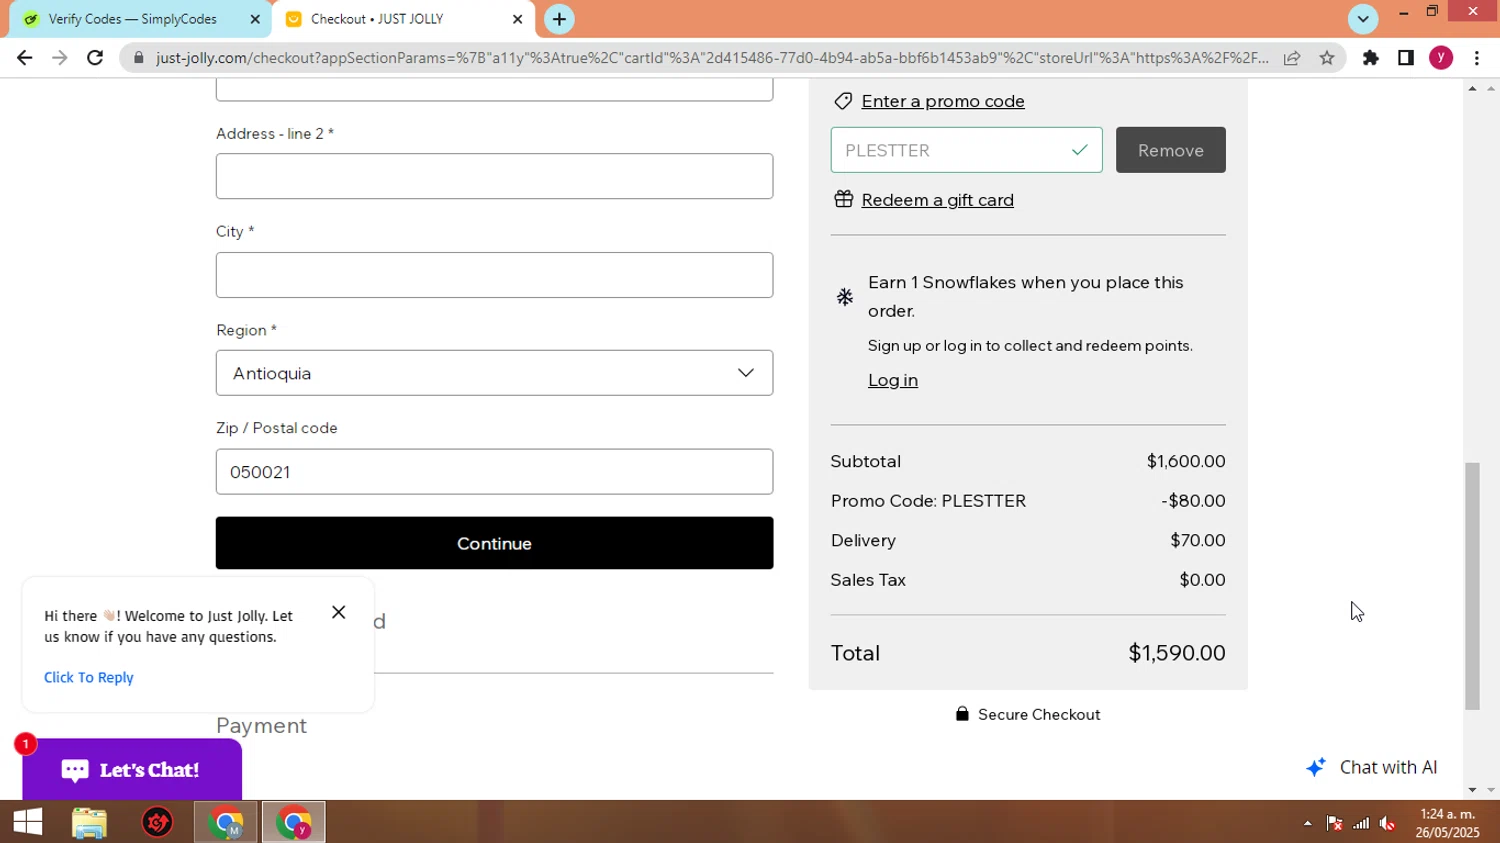
Task: Remove the applied promo code
Action: (1170, 150)
